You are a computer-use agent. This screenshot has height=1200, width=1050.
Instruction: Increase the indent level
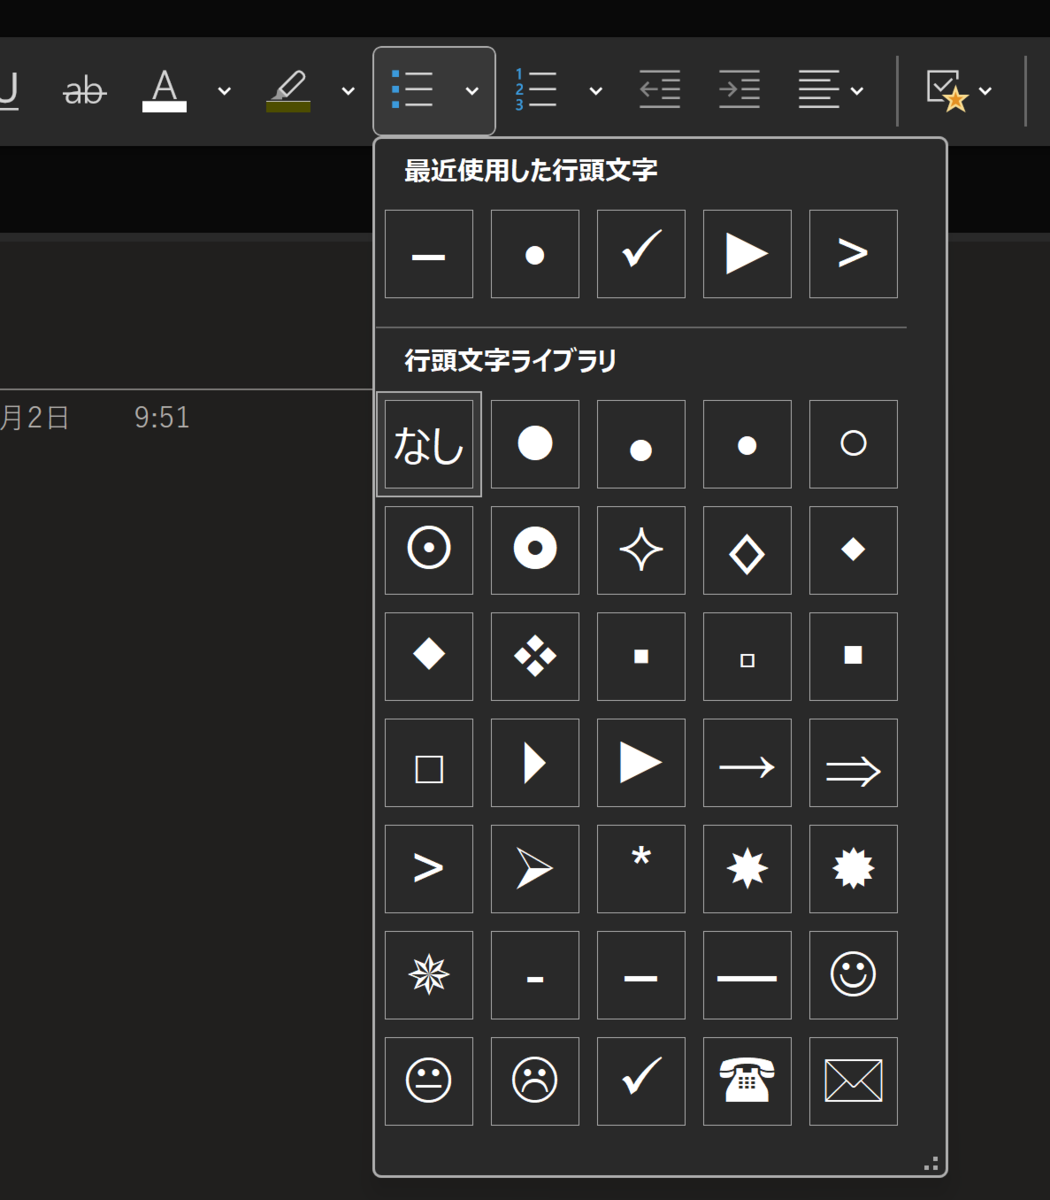pyautogui.click(x=738, y=90)
